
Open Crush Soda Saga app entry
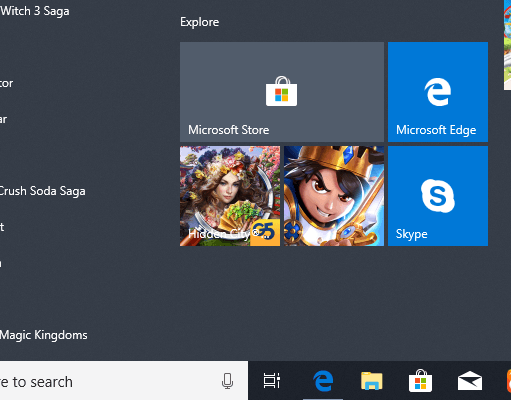[x=43, y=191]
